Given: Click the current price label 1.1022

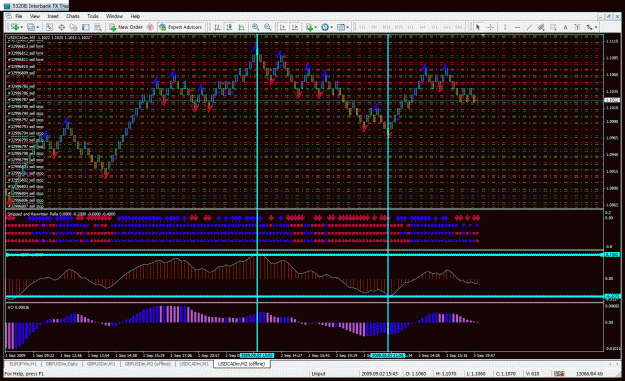Looking at the screenshot, I should click(612, 100).
